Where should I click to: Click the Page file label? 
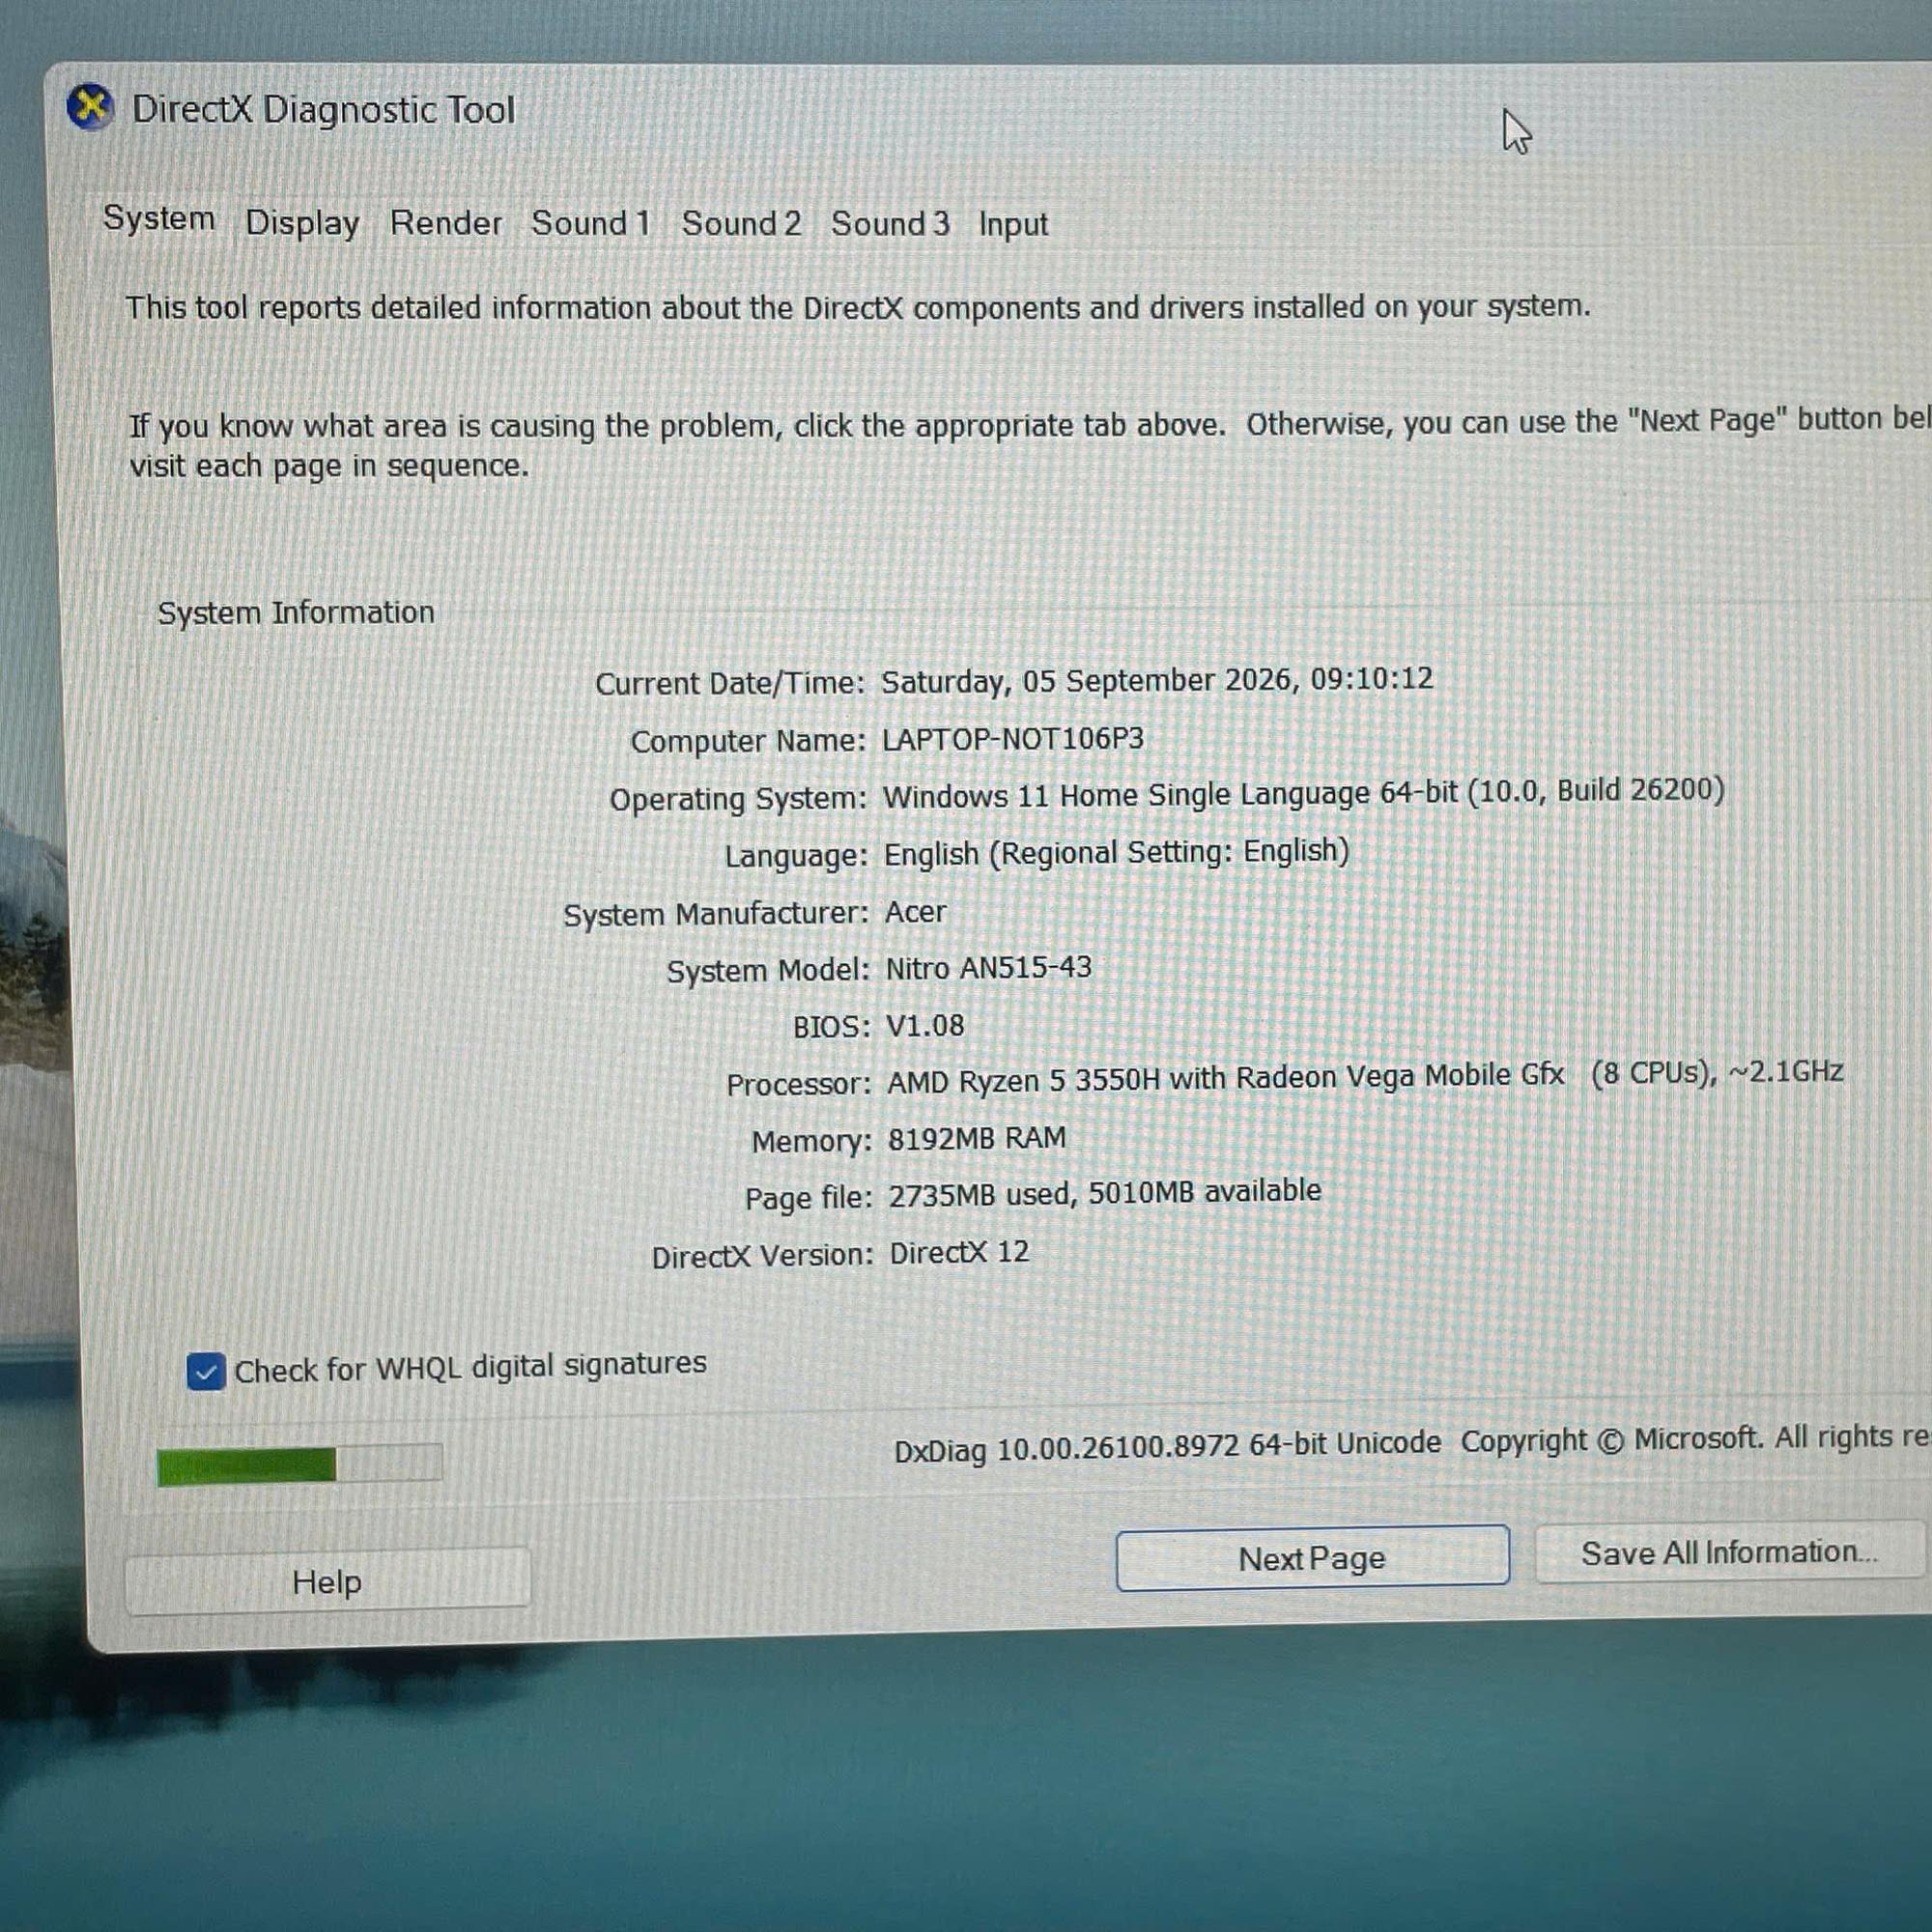[809, 1198]
